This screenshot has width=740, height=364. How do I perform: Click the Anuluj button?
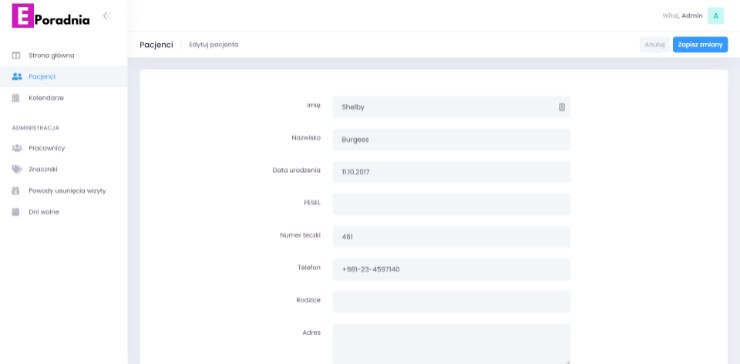pyautogui.click(x=655, y=44)
